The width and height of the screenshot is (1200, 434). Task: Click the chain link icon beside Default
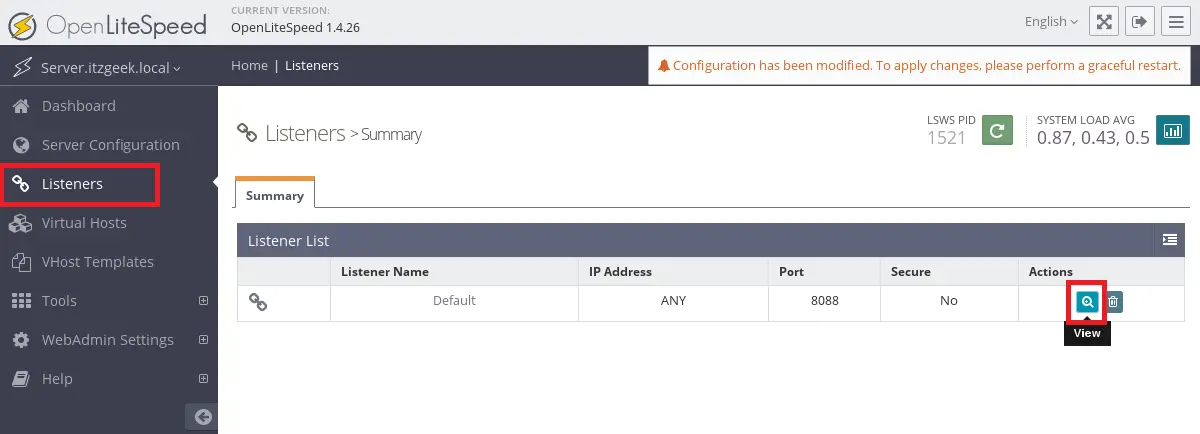point(258,301)
